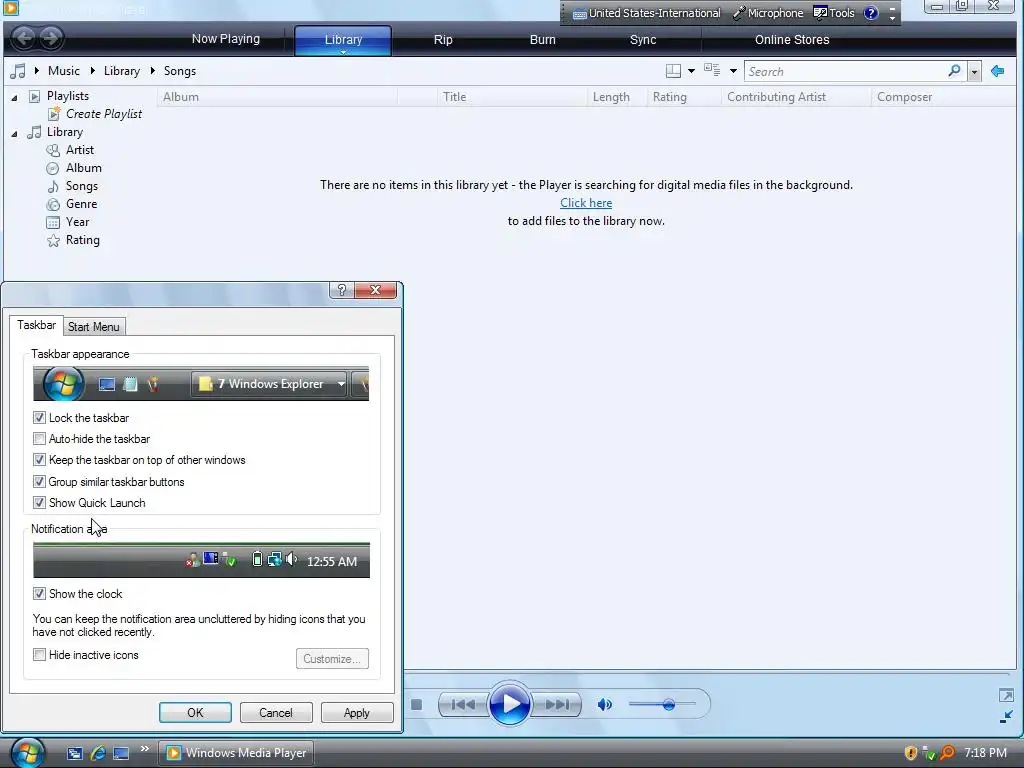The width and height of the screenshot is (1024, 768).
Task: Go forward with the Media Player forward arrow
Action: (x=52, y=38)
